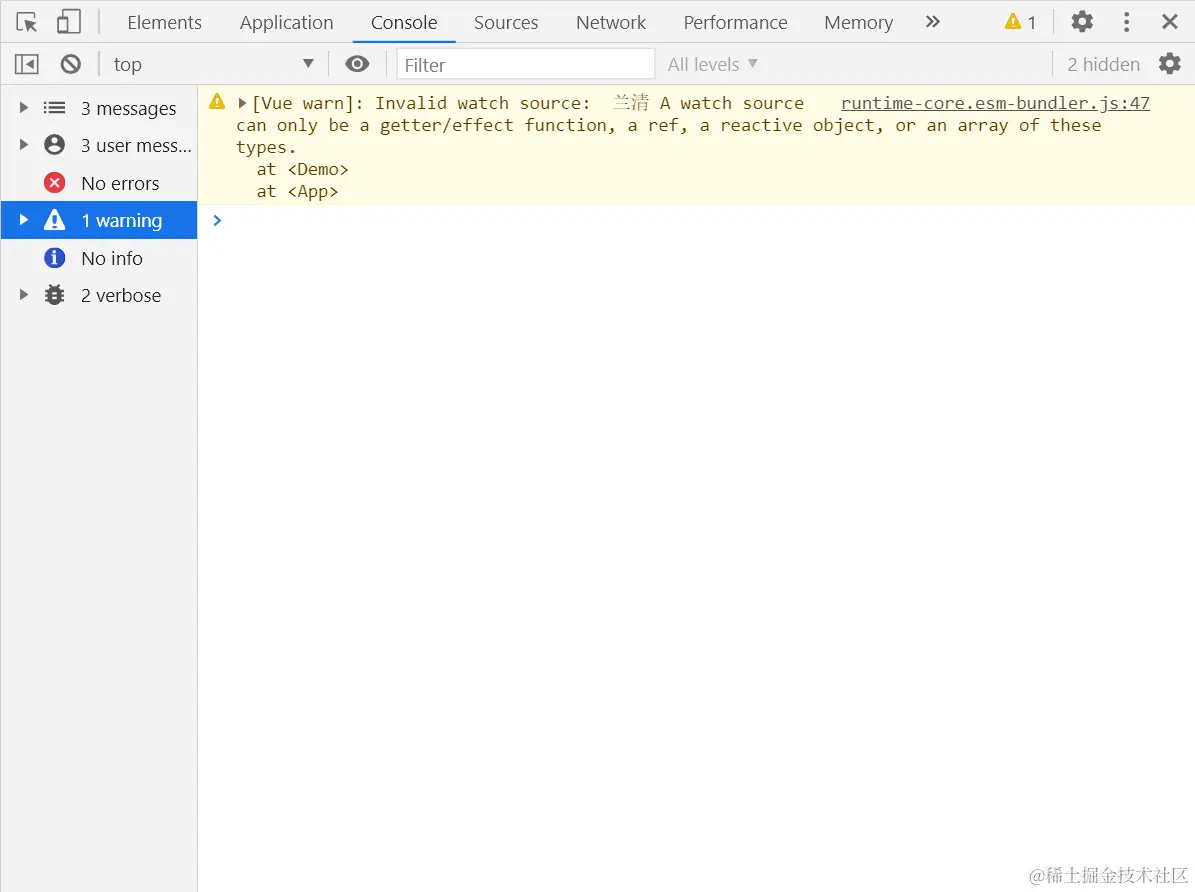The image size is (1195, 892).
Task: Open the All levels dropdown
Action: pyautogui.click(x=713, y=64)
